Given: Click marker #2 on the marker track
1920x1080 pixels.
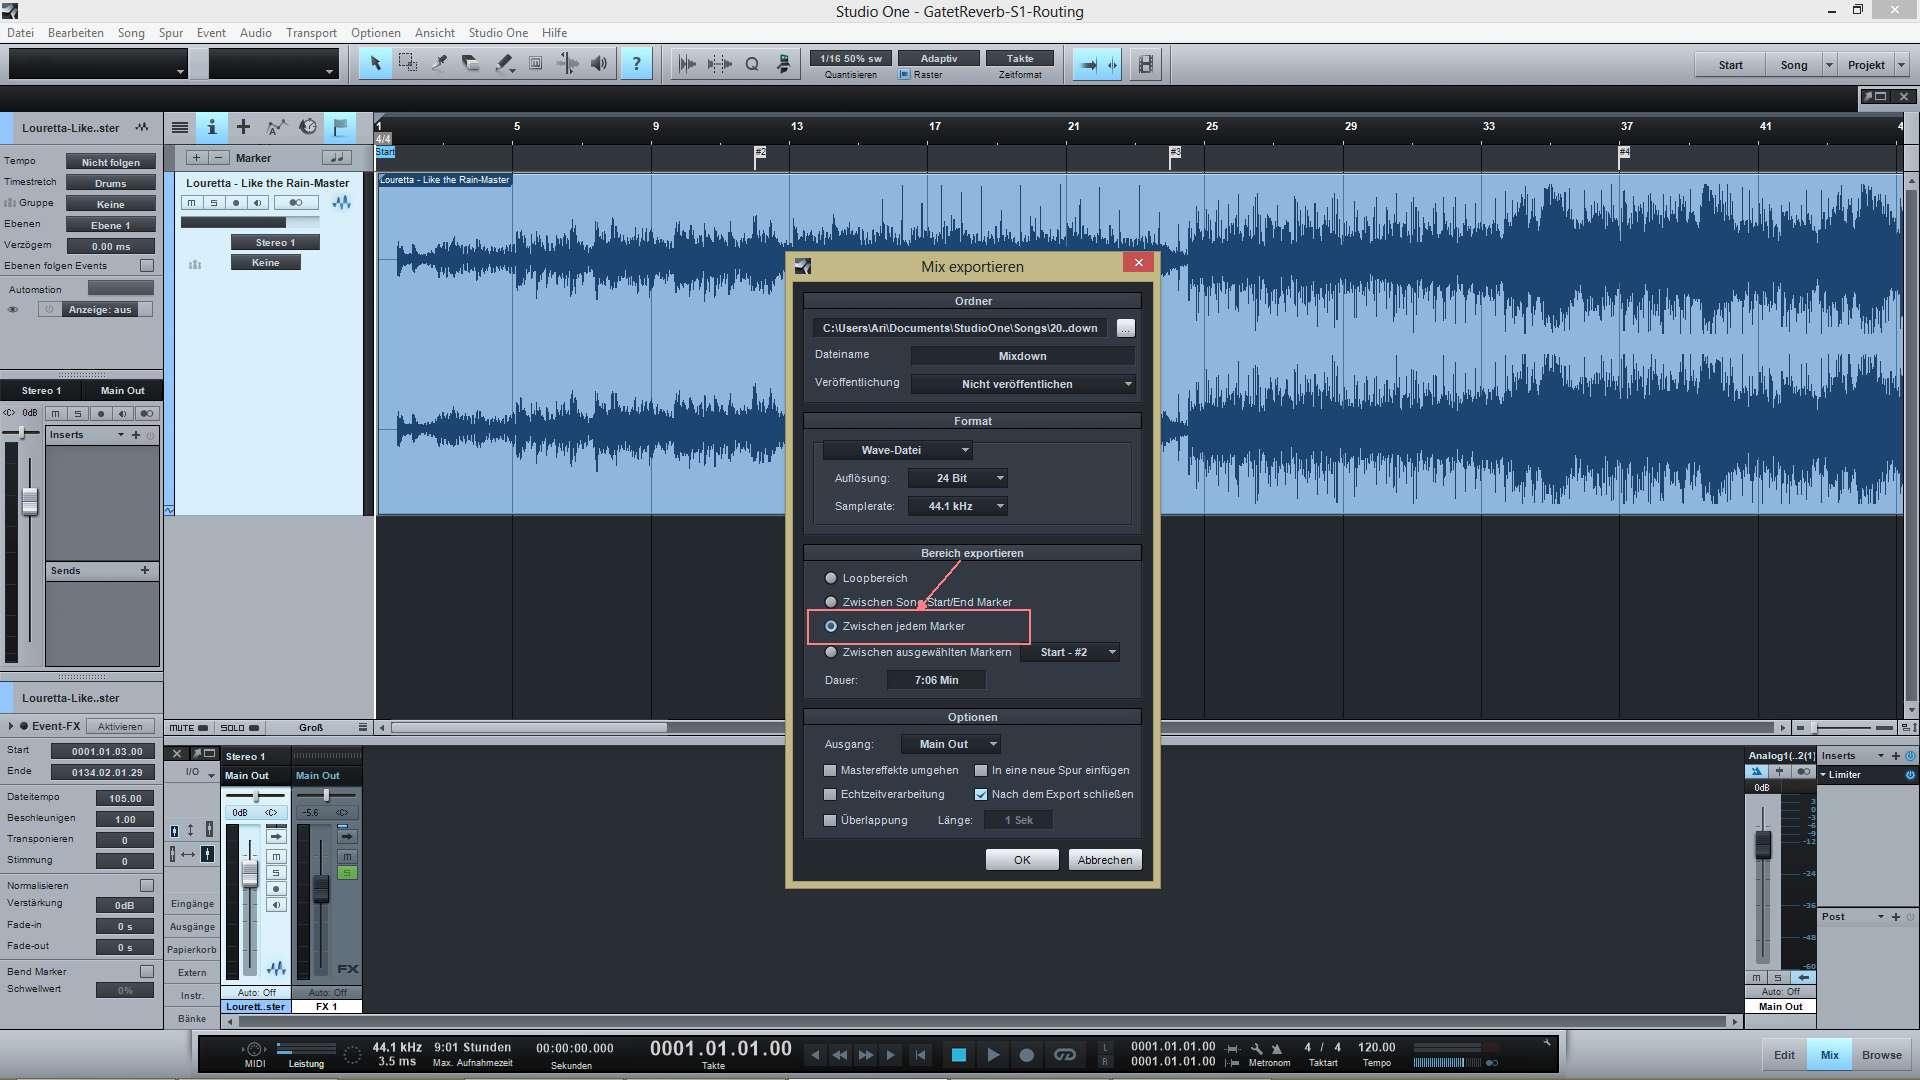Looking at the screenshot, I should pyautogui.click(x=760, y=153).
